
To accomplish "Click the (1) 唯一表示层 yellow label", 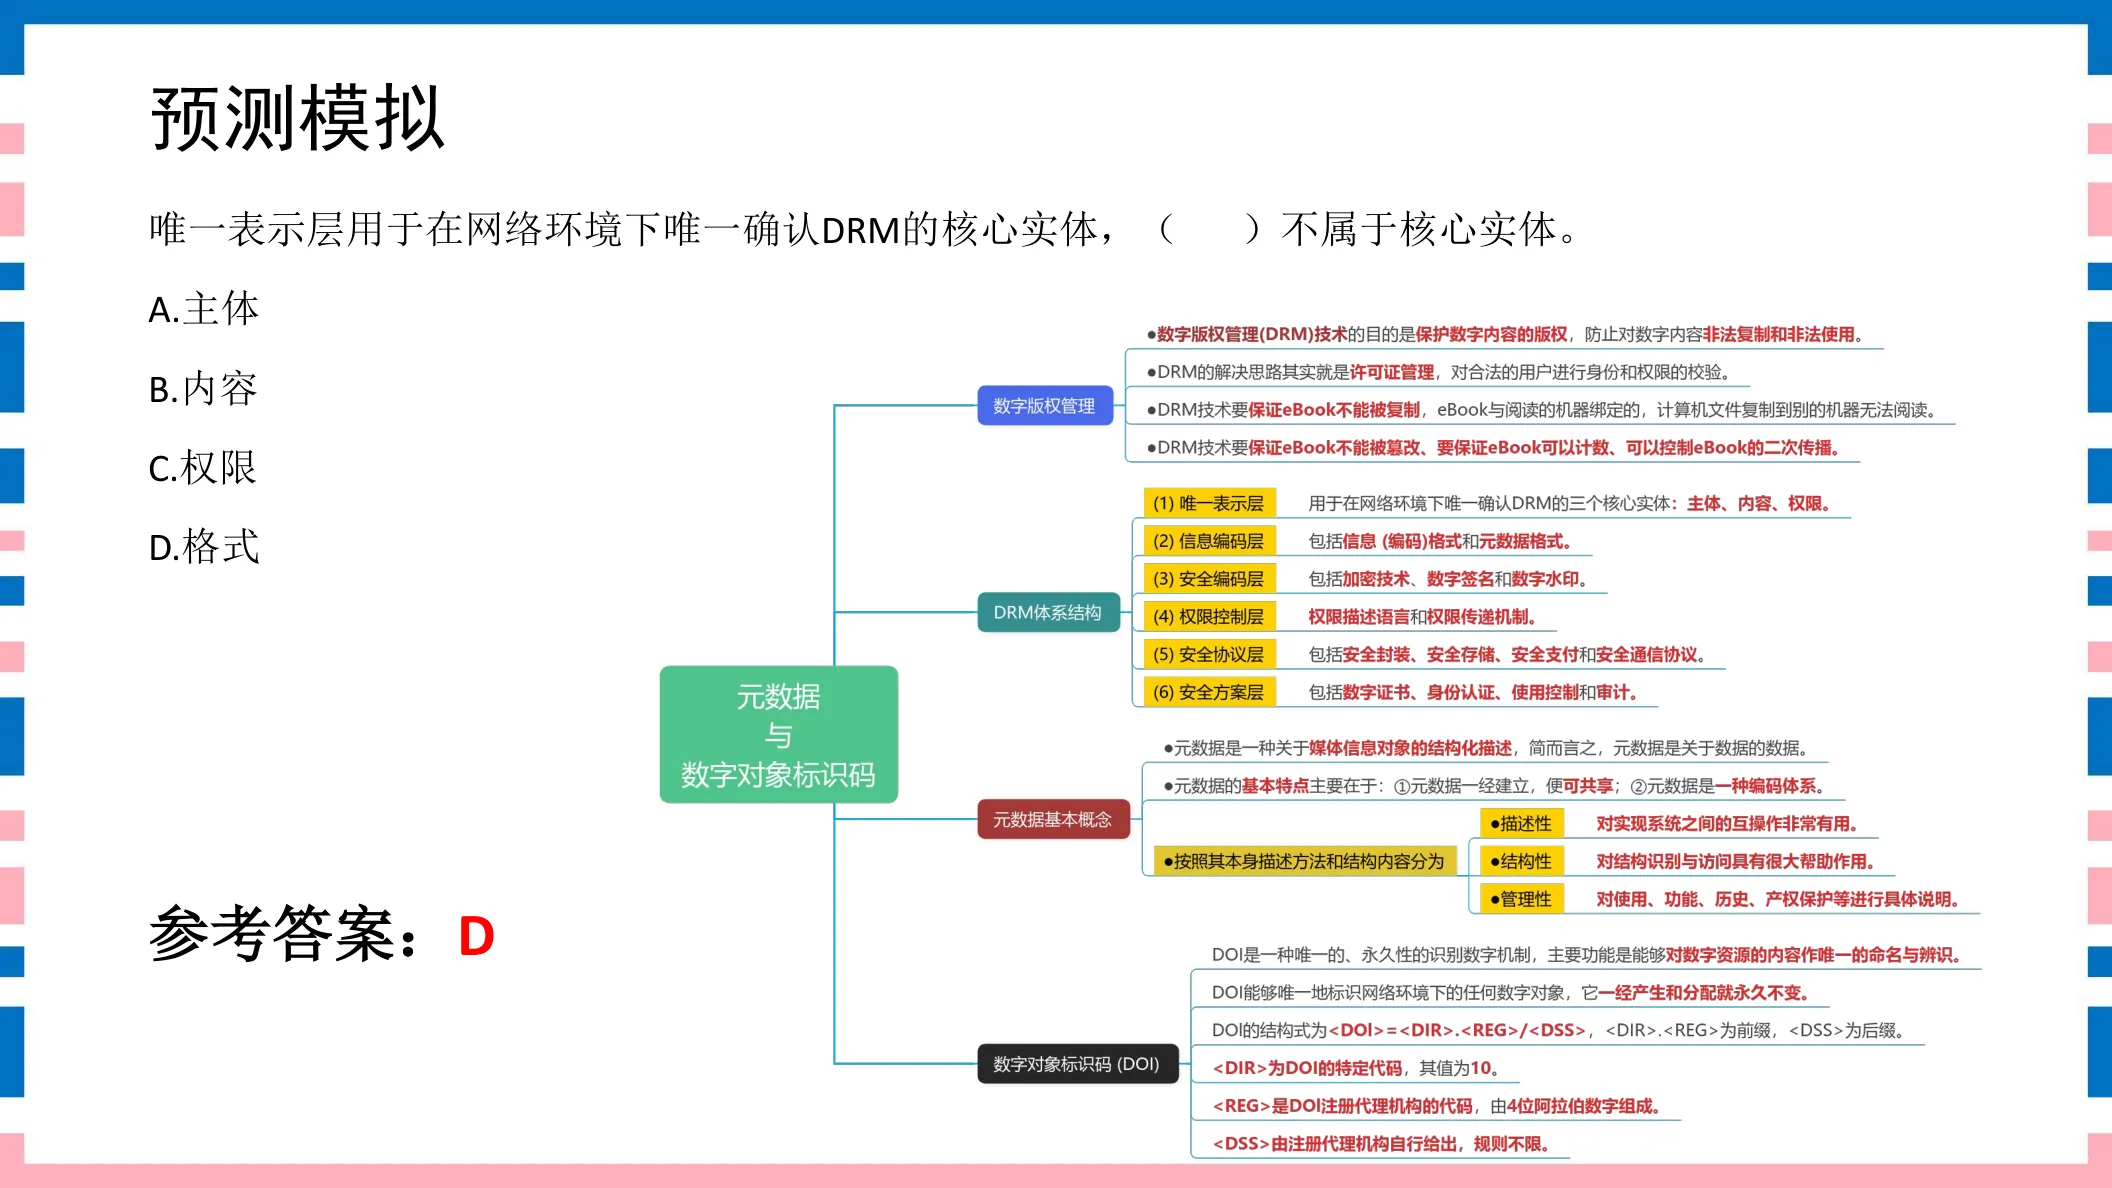I will 1209,503.
